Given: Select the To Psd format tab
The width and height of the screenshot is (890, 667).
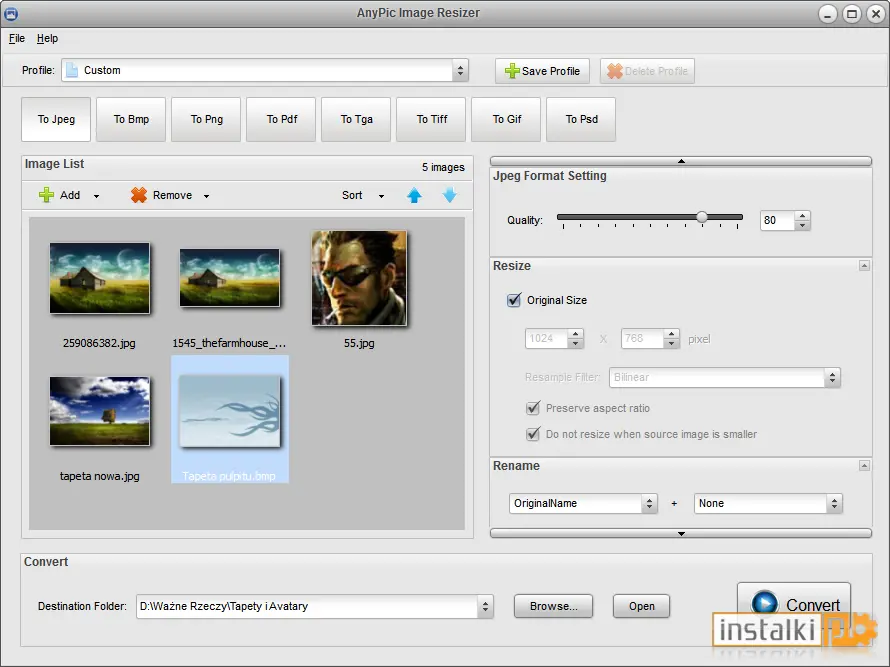Looking at the screenshot, I should [581, 119].
